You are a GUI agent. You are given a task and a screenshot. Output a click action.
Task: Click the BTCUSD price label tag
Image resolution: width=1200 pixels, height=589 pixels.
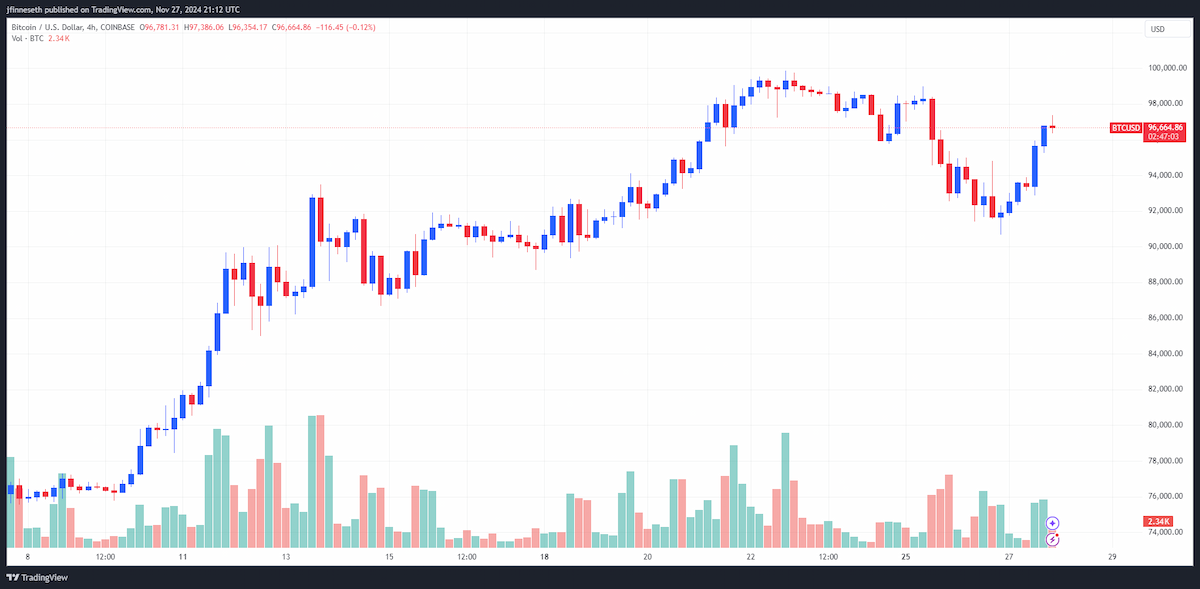(1126, 128)
